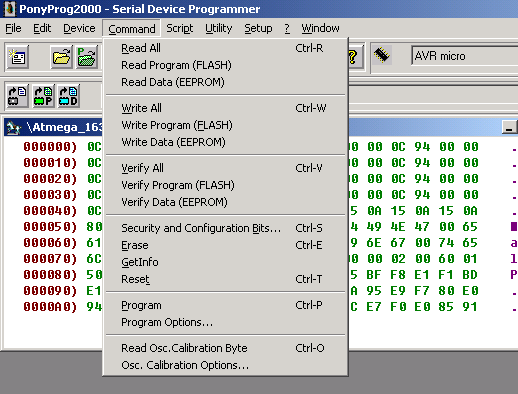The image size is (518, 394).
Task: Click the pony icon in the Atmega_163 window title
Action: [x=13, y=127]
